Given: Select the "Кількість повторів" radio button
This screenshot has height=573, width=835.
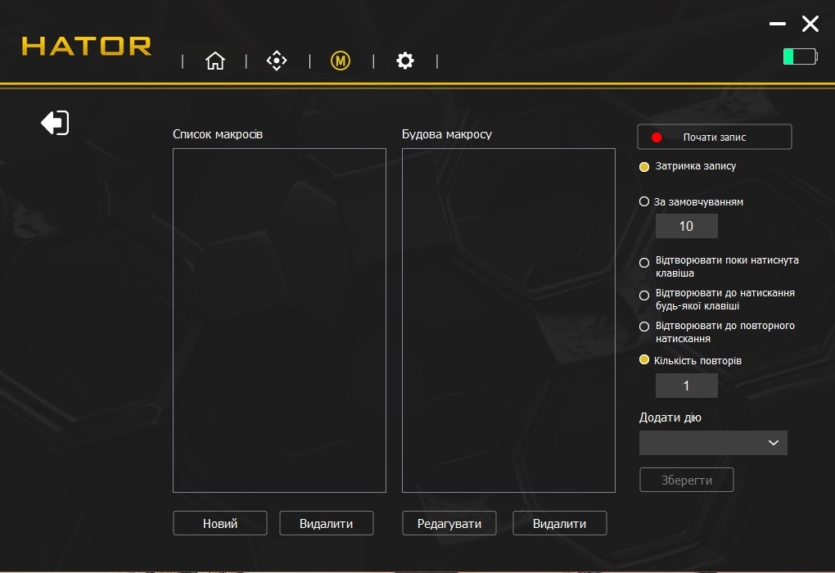Looking at the screenshot, I should [x=644, y=360].
